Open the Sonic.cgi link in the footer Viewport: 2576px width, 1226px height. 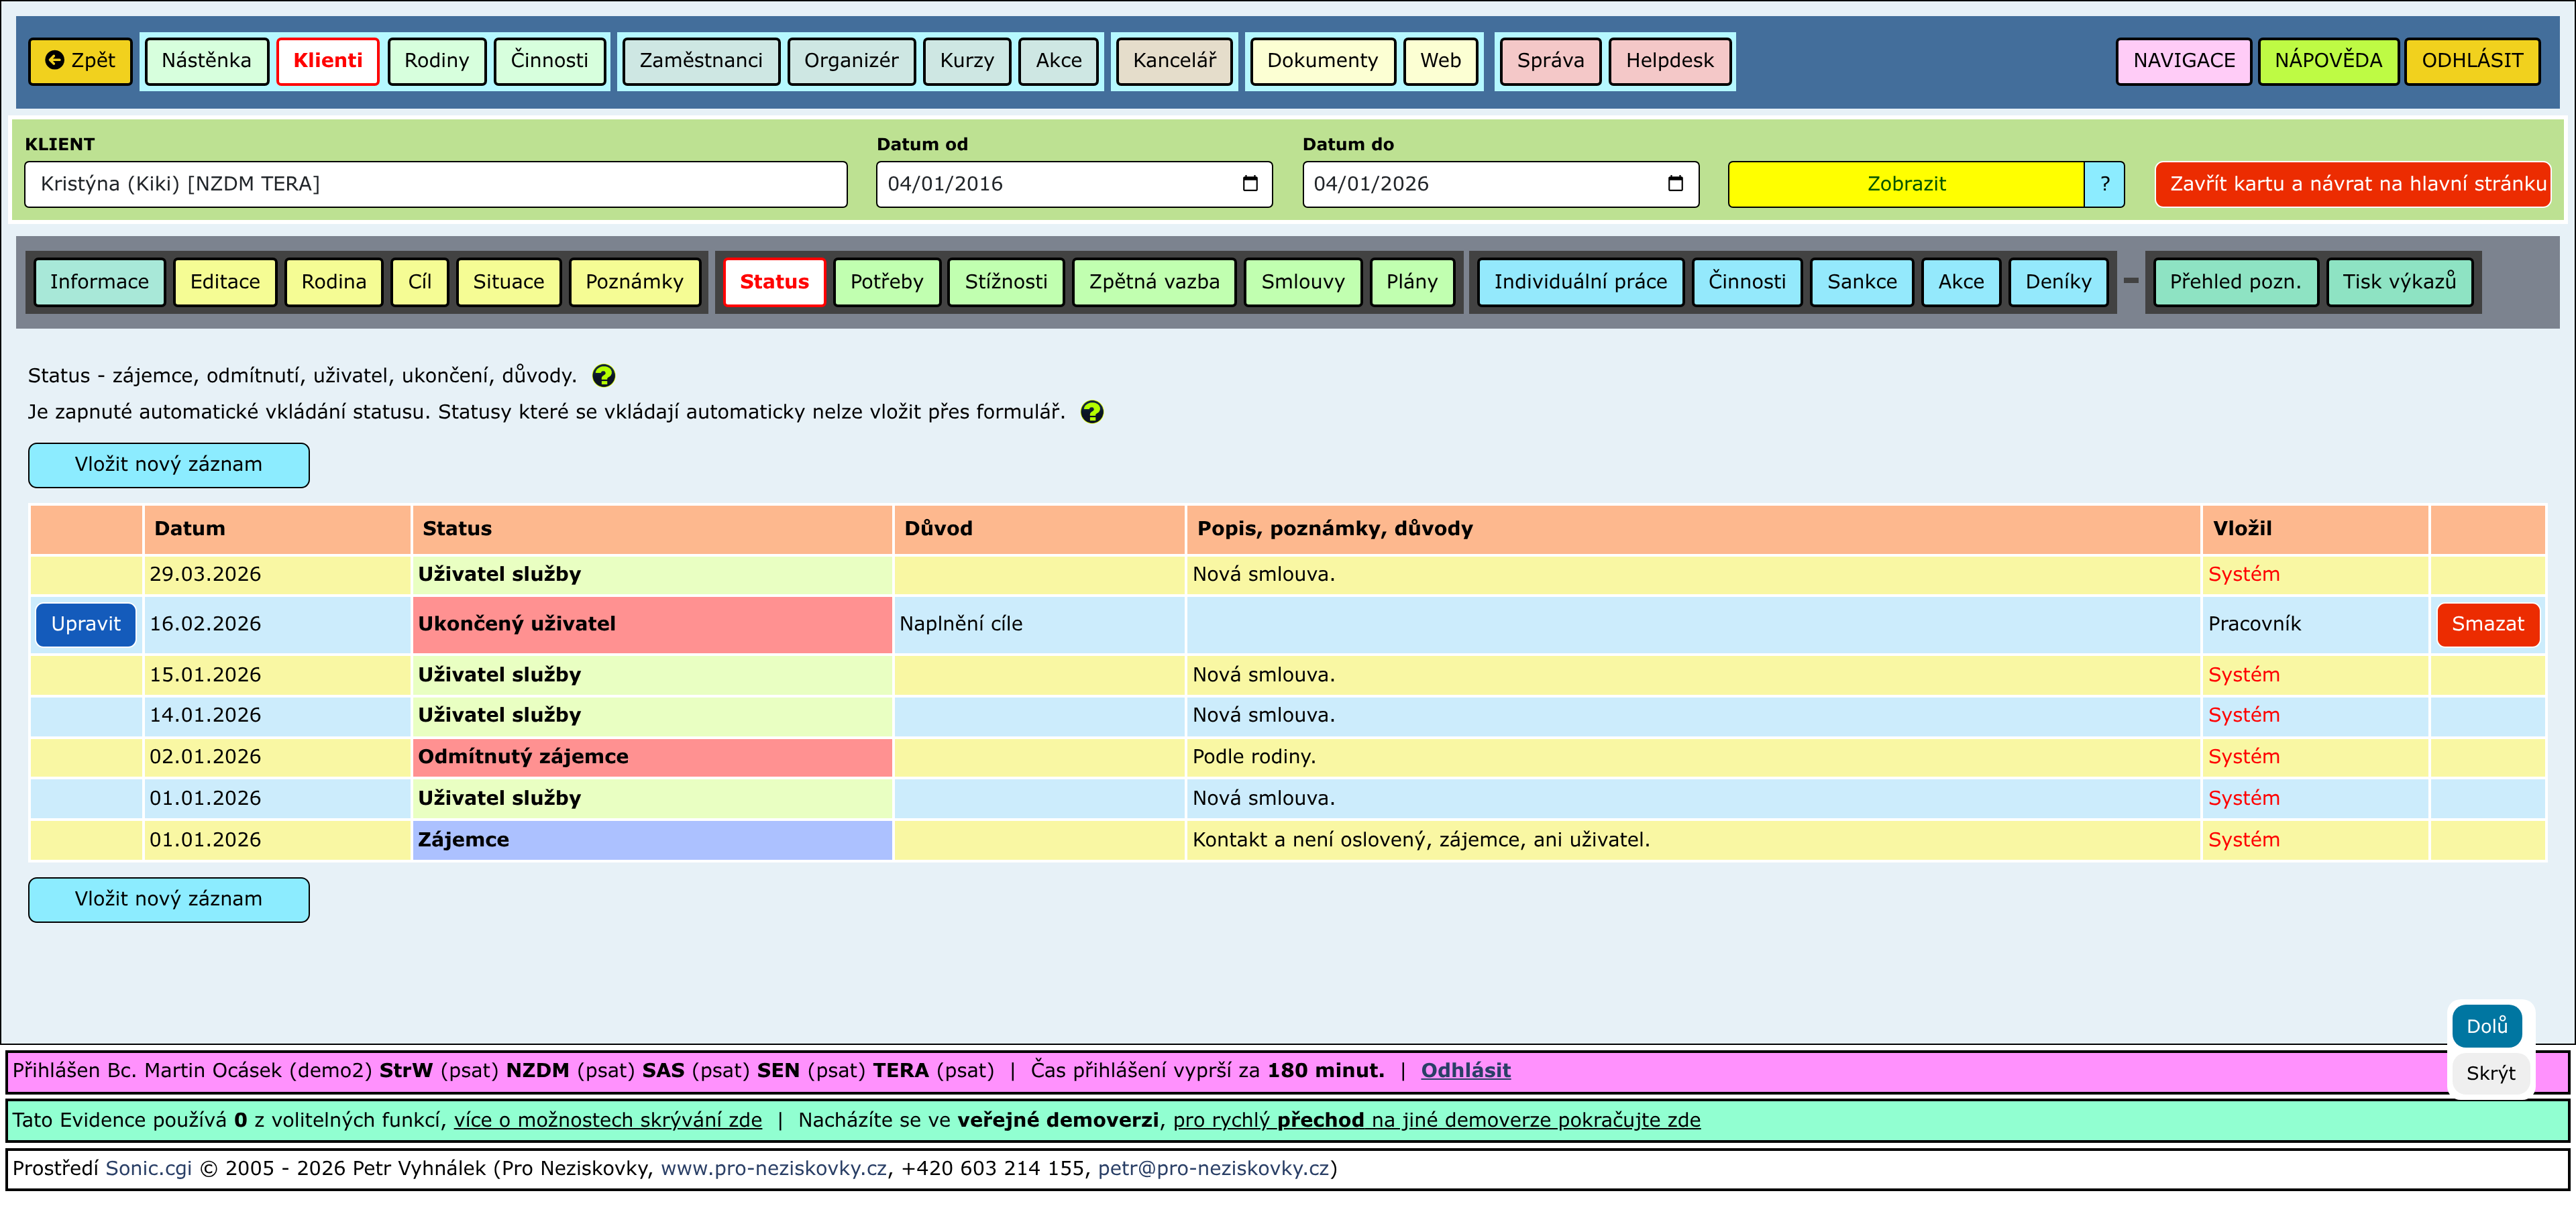149,1169
